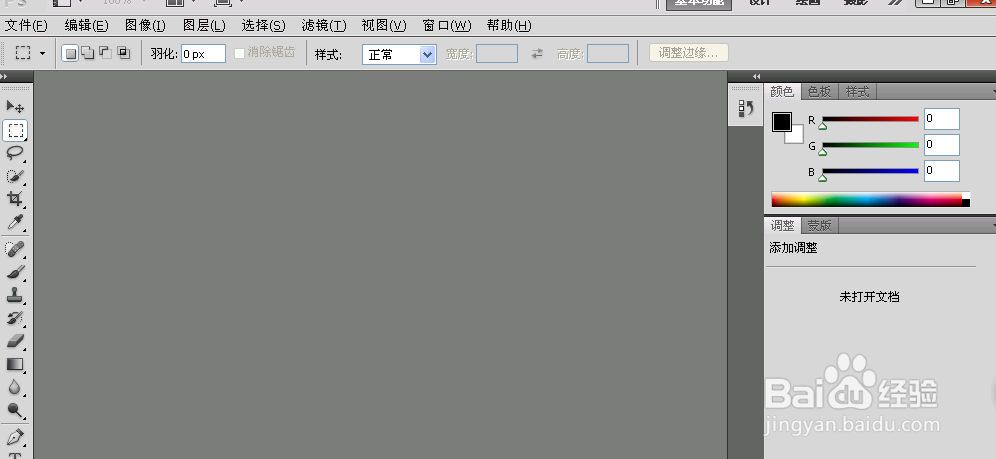Switch to the 色板 tab

[819, 91]
